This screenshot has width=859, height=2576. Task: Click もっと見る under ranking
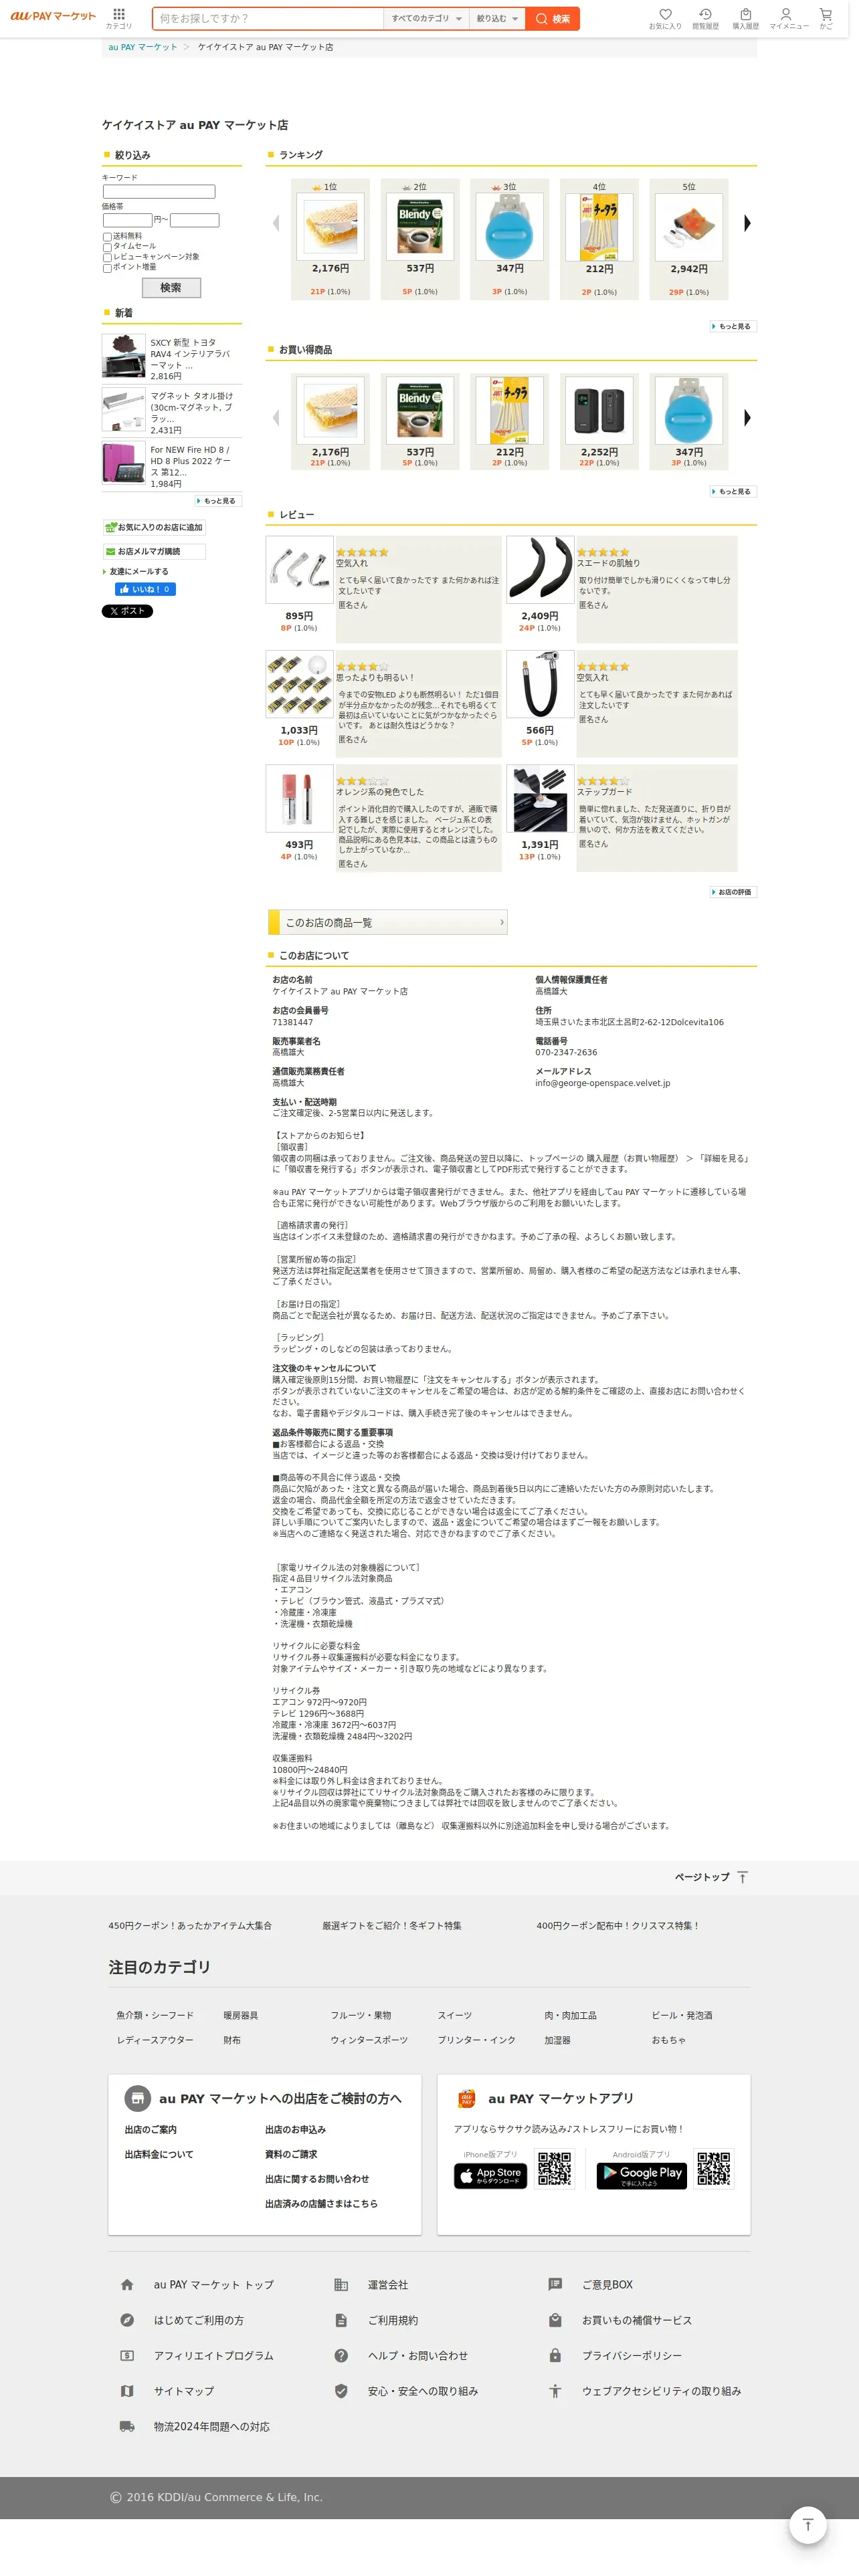tap(732, 327)
